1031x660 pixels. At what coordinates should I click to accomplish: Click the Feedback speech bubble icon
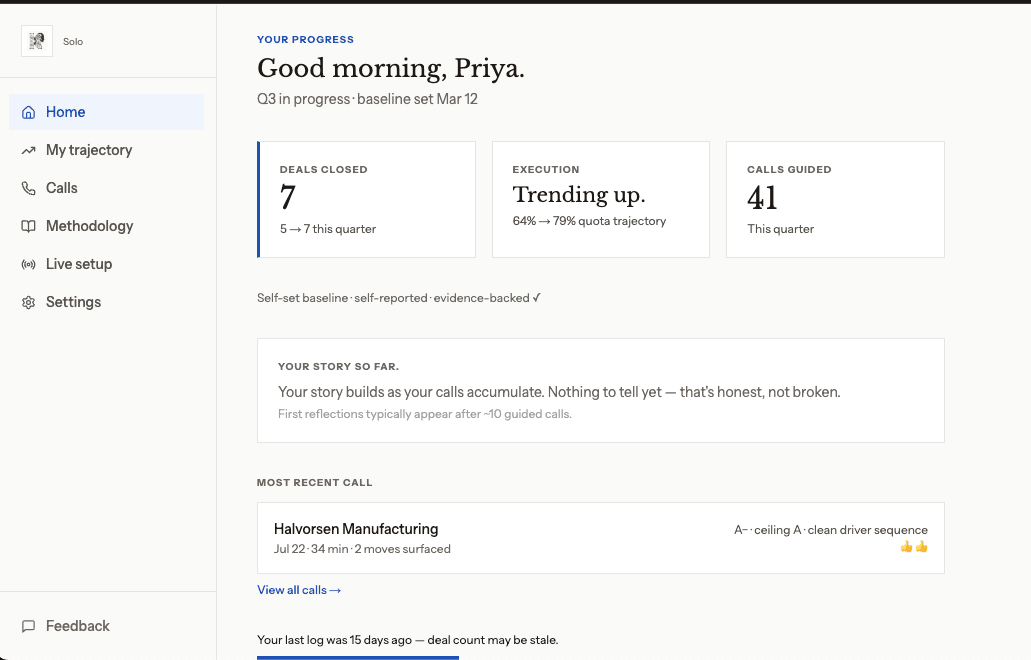pos(28,626)
